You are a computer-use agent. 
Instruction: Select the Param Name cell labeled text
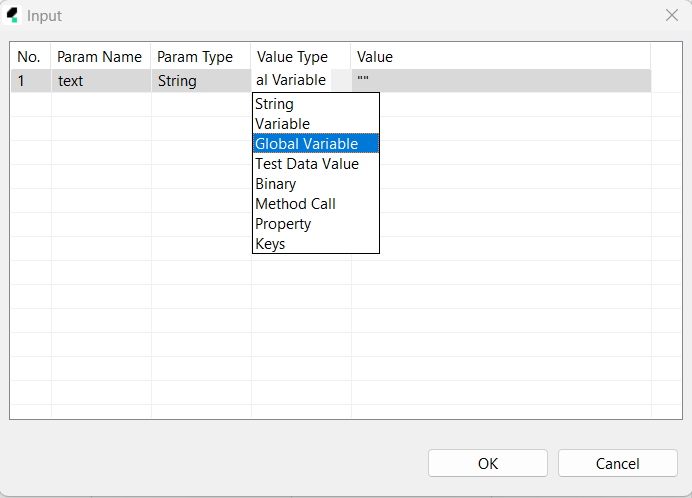pyautogui.click(x=100, y=81)
